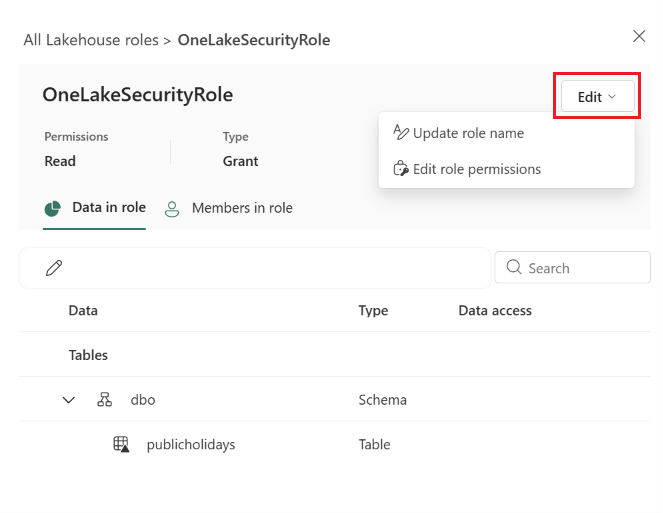
Task: Open the Edit dropdown button
Action: 597,96
